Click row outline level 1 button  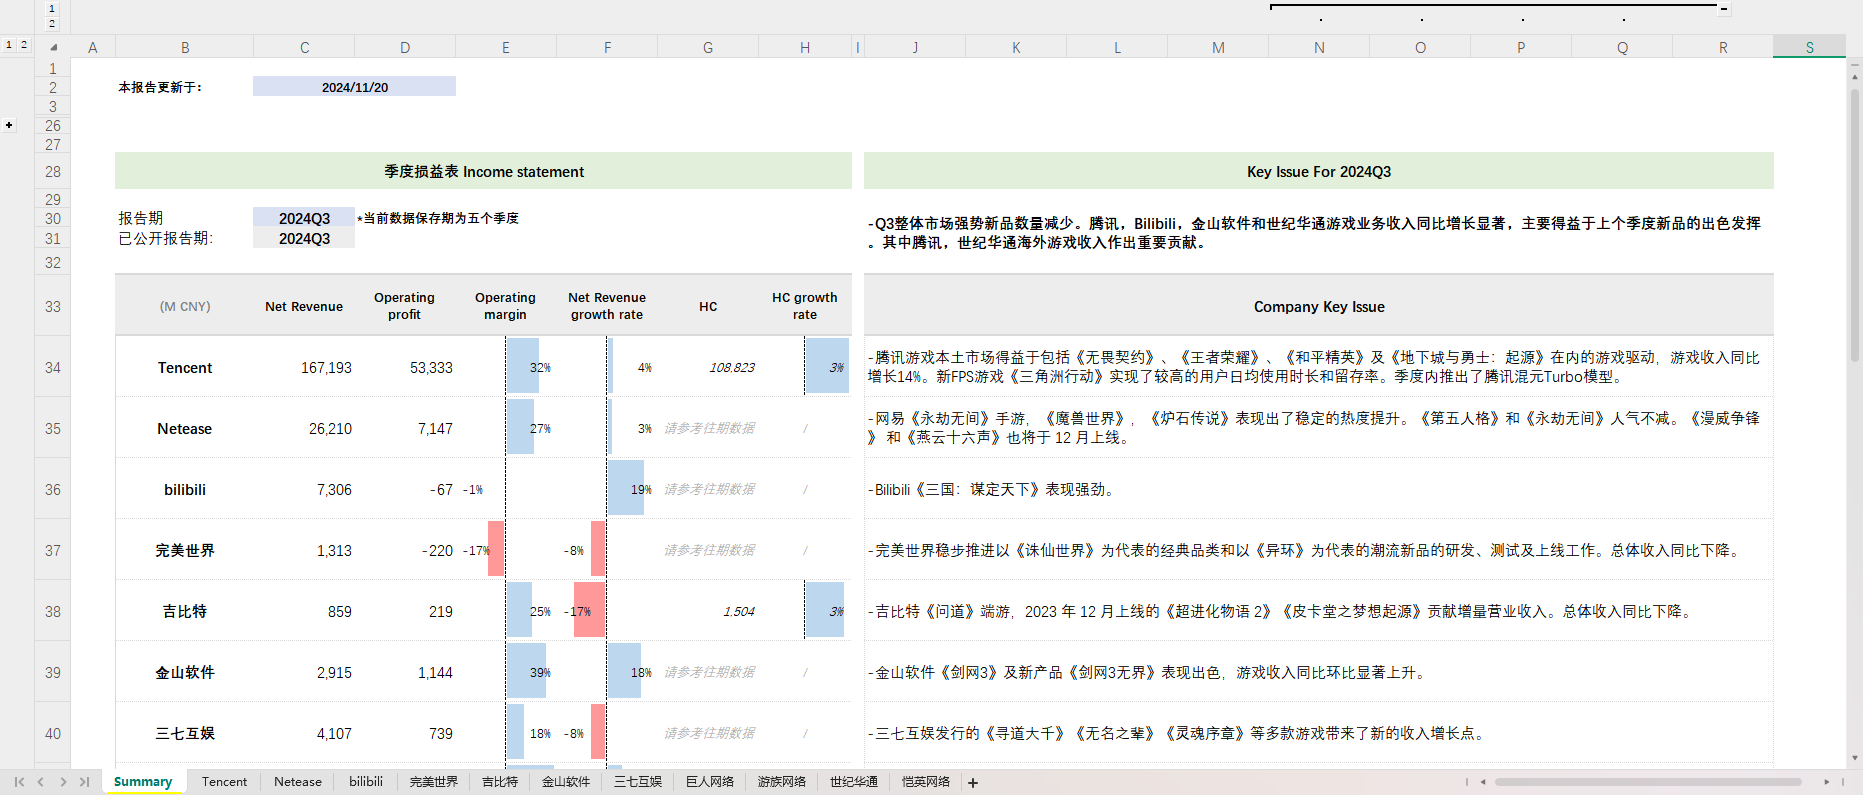(x=9, y=45)
